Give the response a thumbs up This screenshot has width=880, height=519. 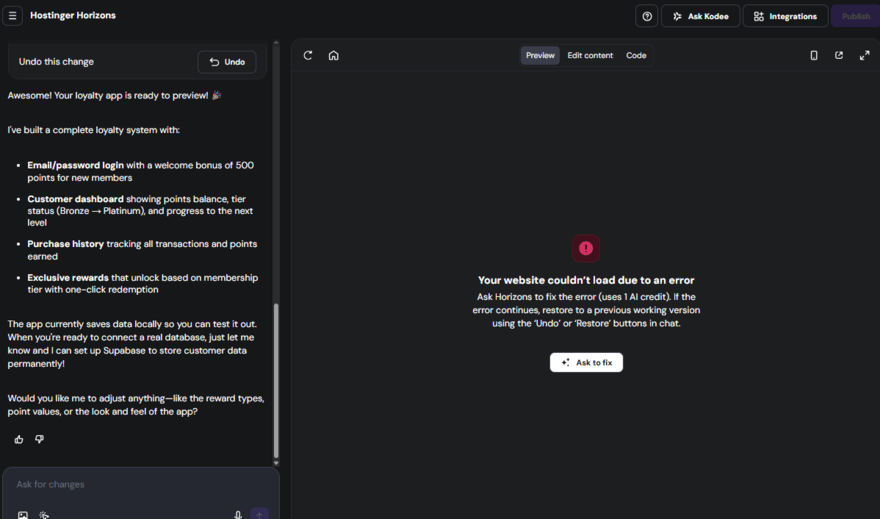19,439
